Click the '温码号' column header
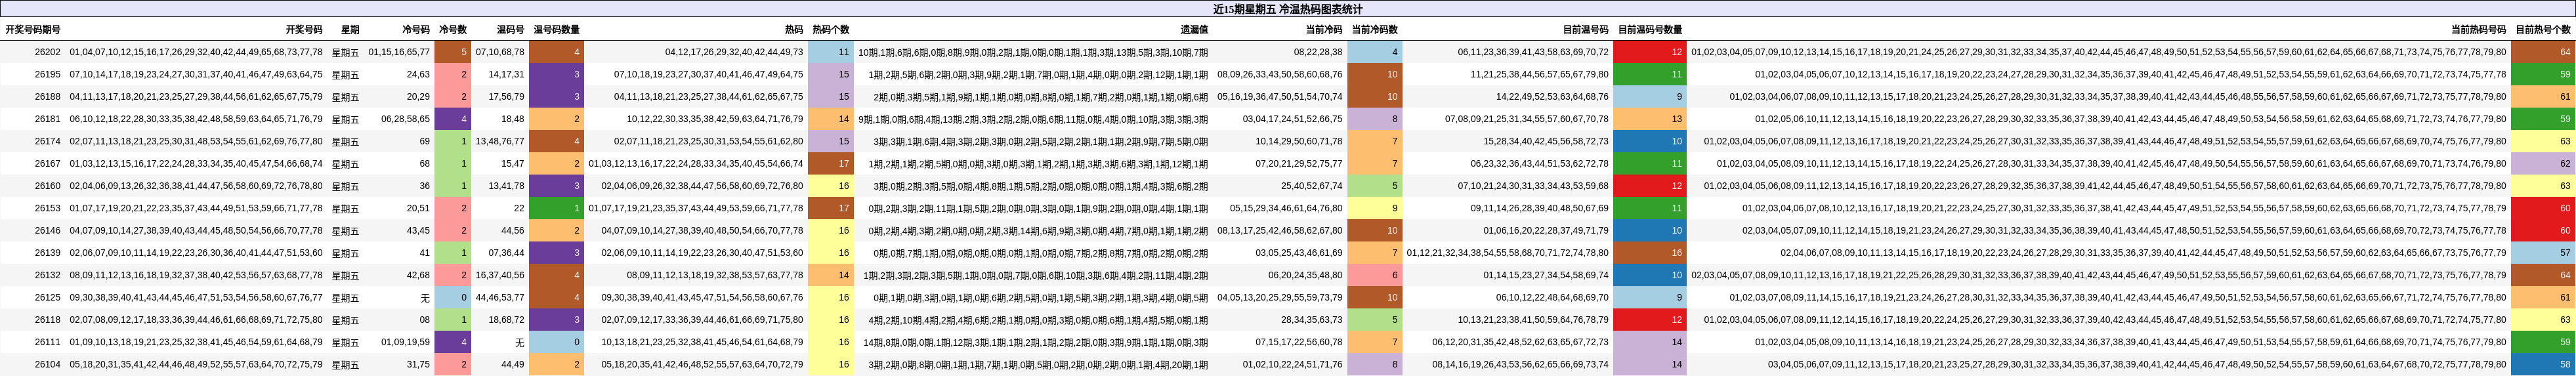The width and height of the screenshot is (2576, 376). pyautogui.click(x=510, y=30)
